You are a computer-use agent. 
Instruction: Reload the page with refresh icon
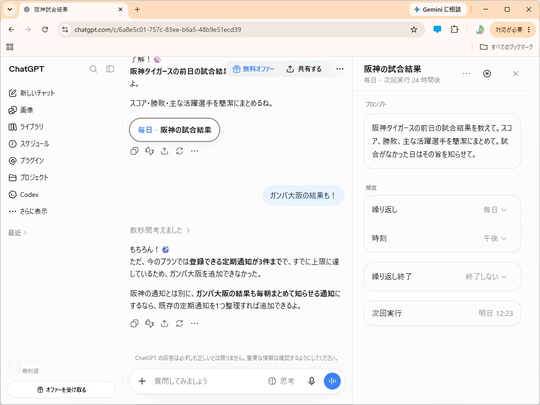click(45, 30)
